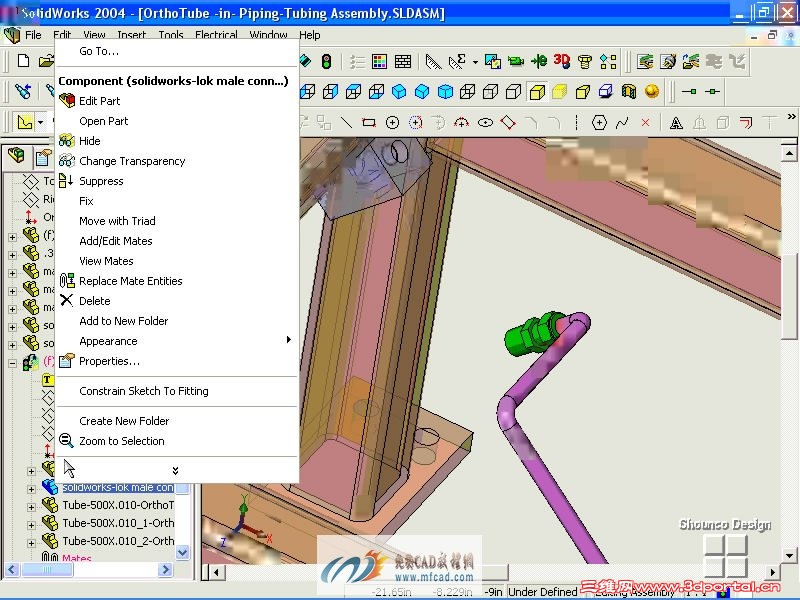Select the Parallelogram sketch tool
This screenshot has height=600, width=800.
[x=508, y=122]
